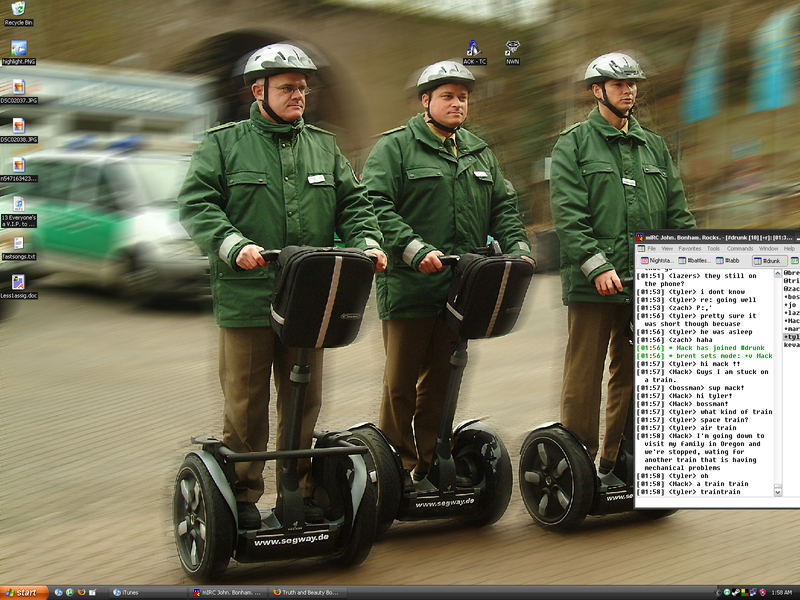Switch to mIRC John. Bonham taskbar button

coord(228,592)
